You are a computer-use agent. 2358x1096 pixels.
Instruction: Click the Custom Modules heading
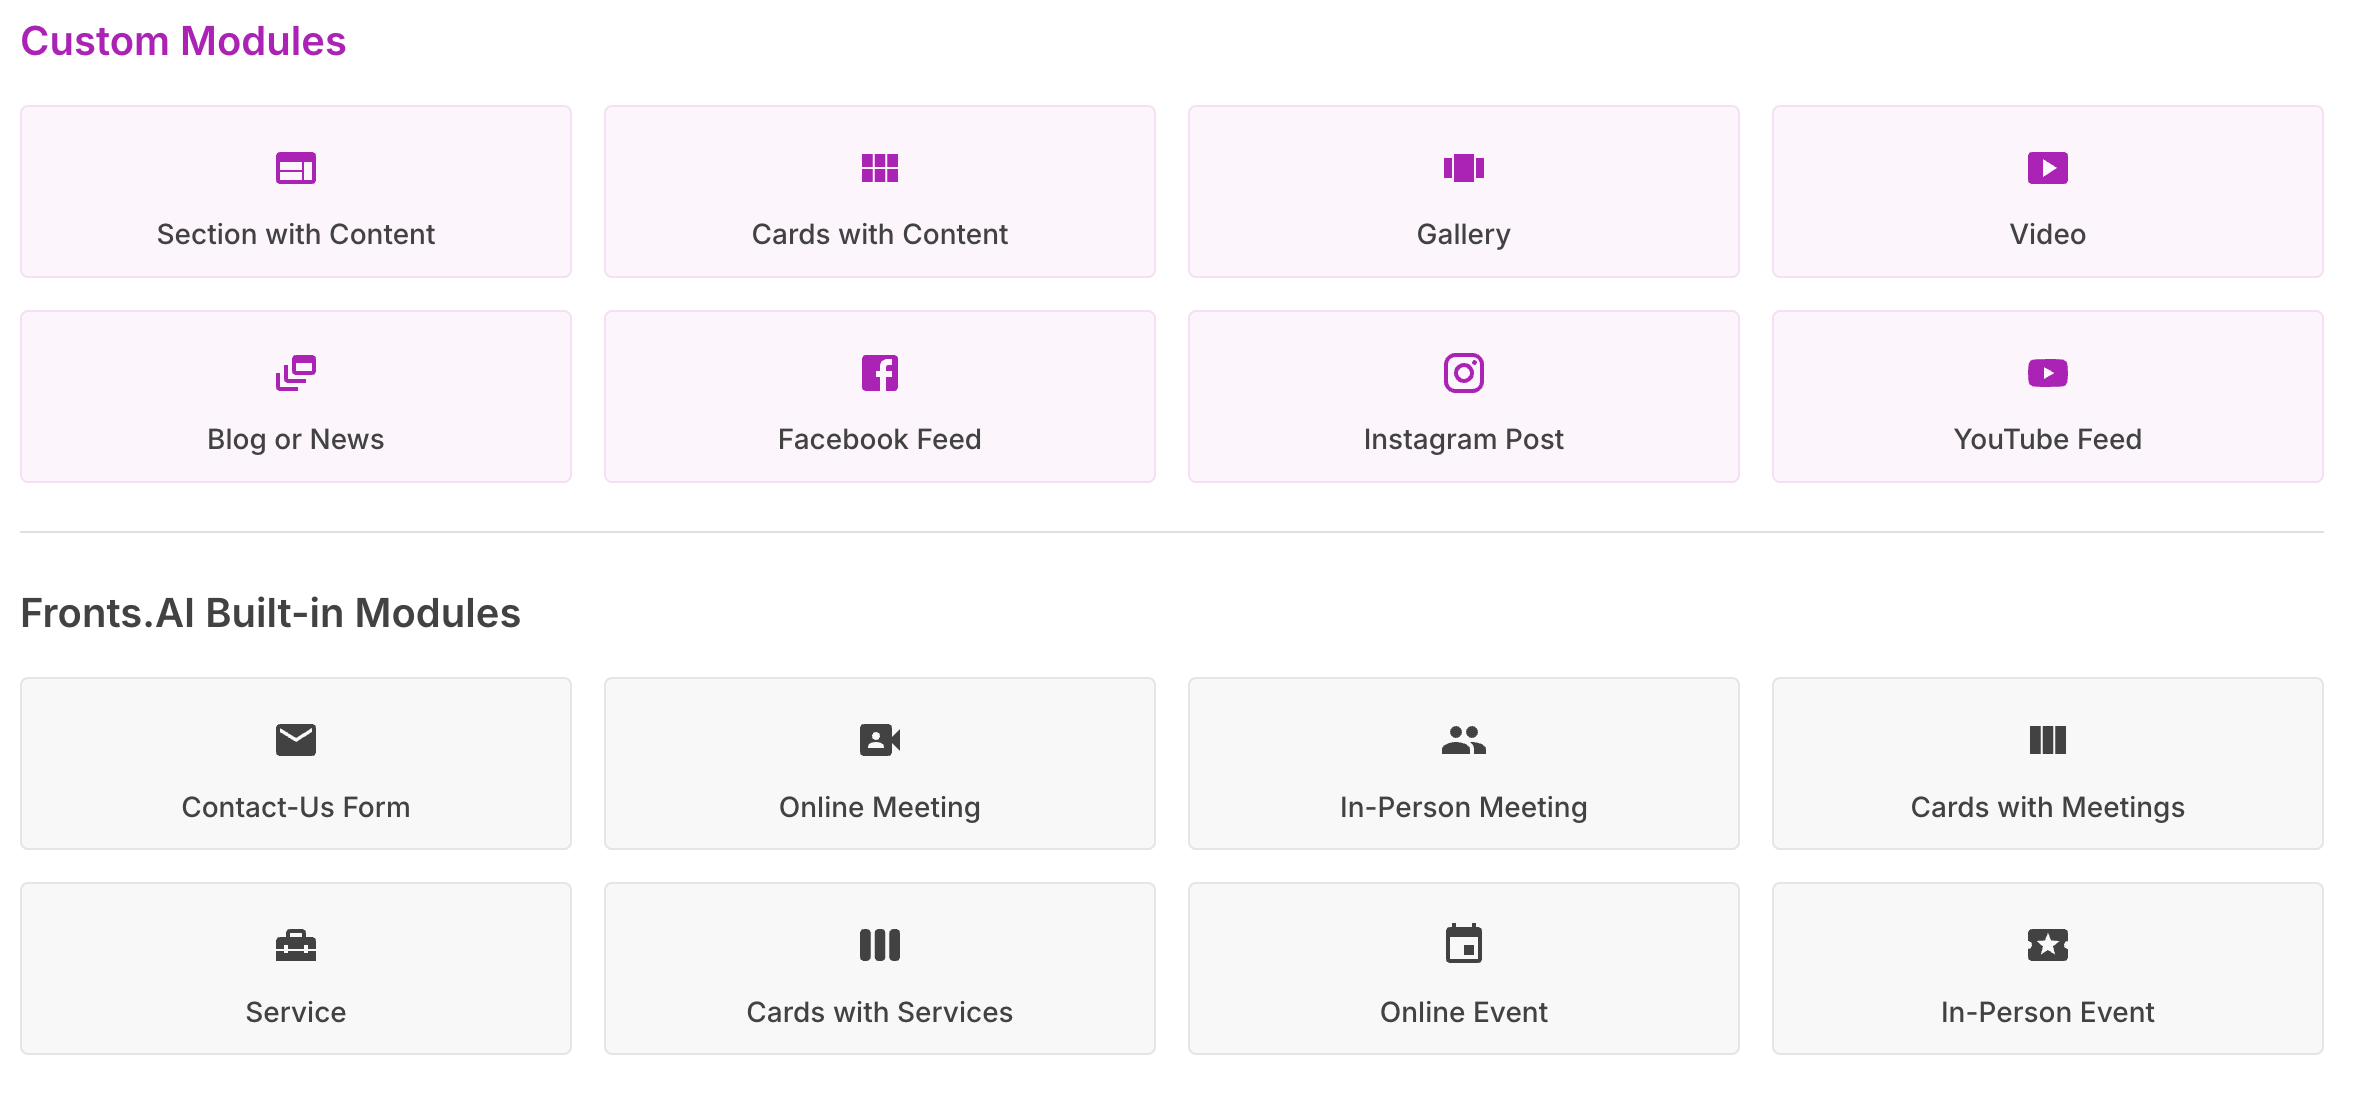183,41
